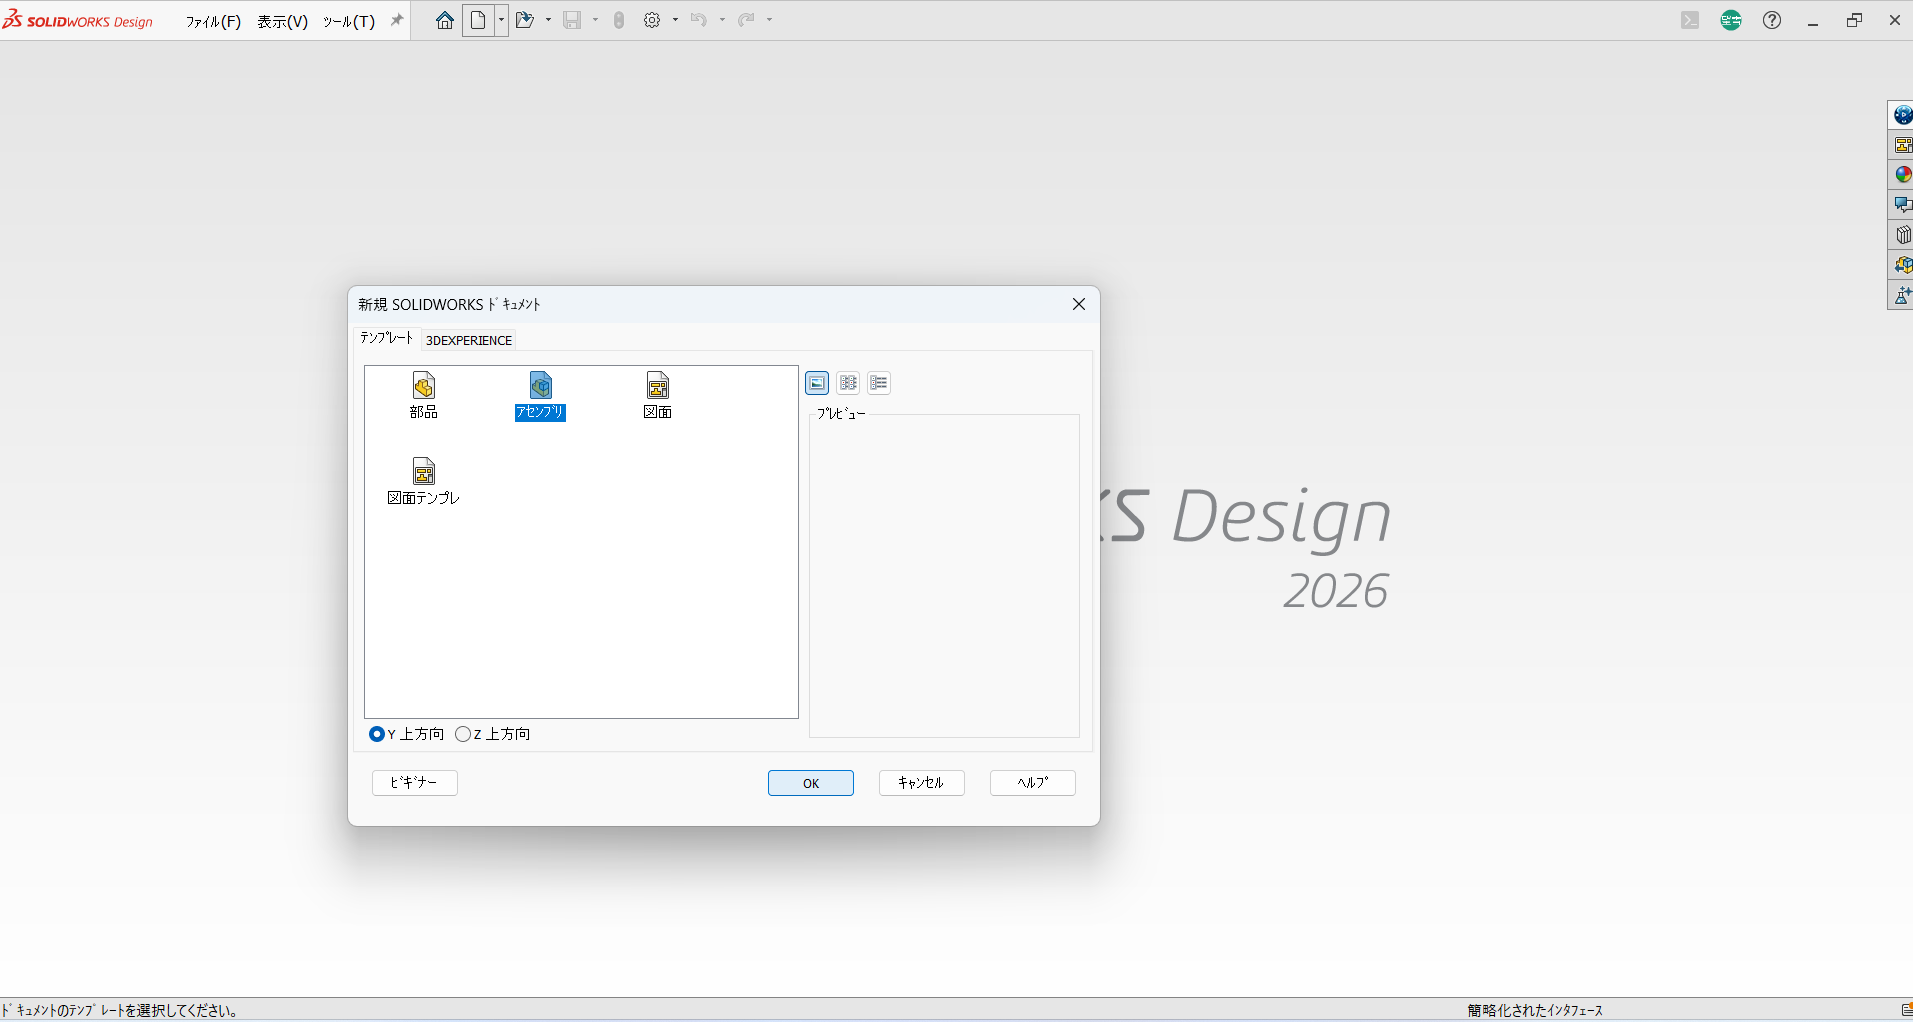Open the File Explorer books pane tab
The height and width of the screenshot is (1022, 1913).
pos(1902,235)
